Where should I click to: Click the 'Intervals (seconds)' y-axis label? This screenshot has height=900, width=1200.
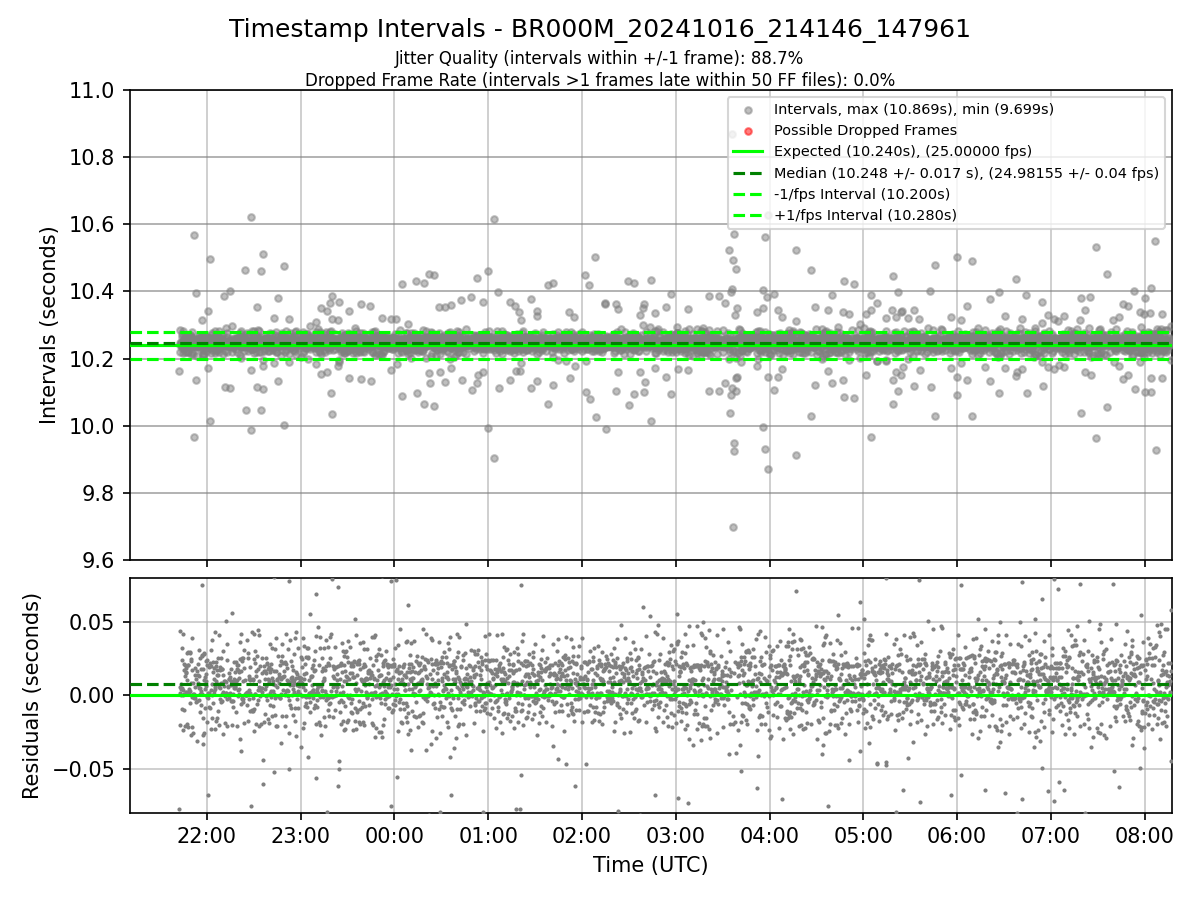[49, 325]
